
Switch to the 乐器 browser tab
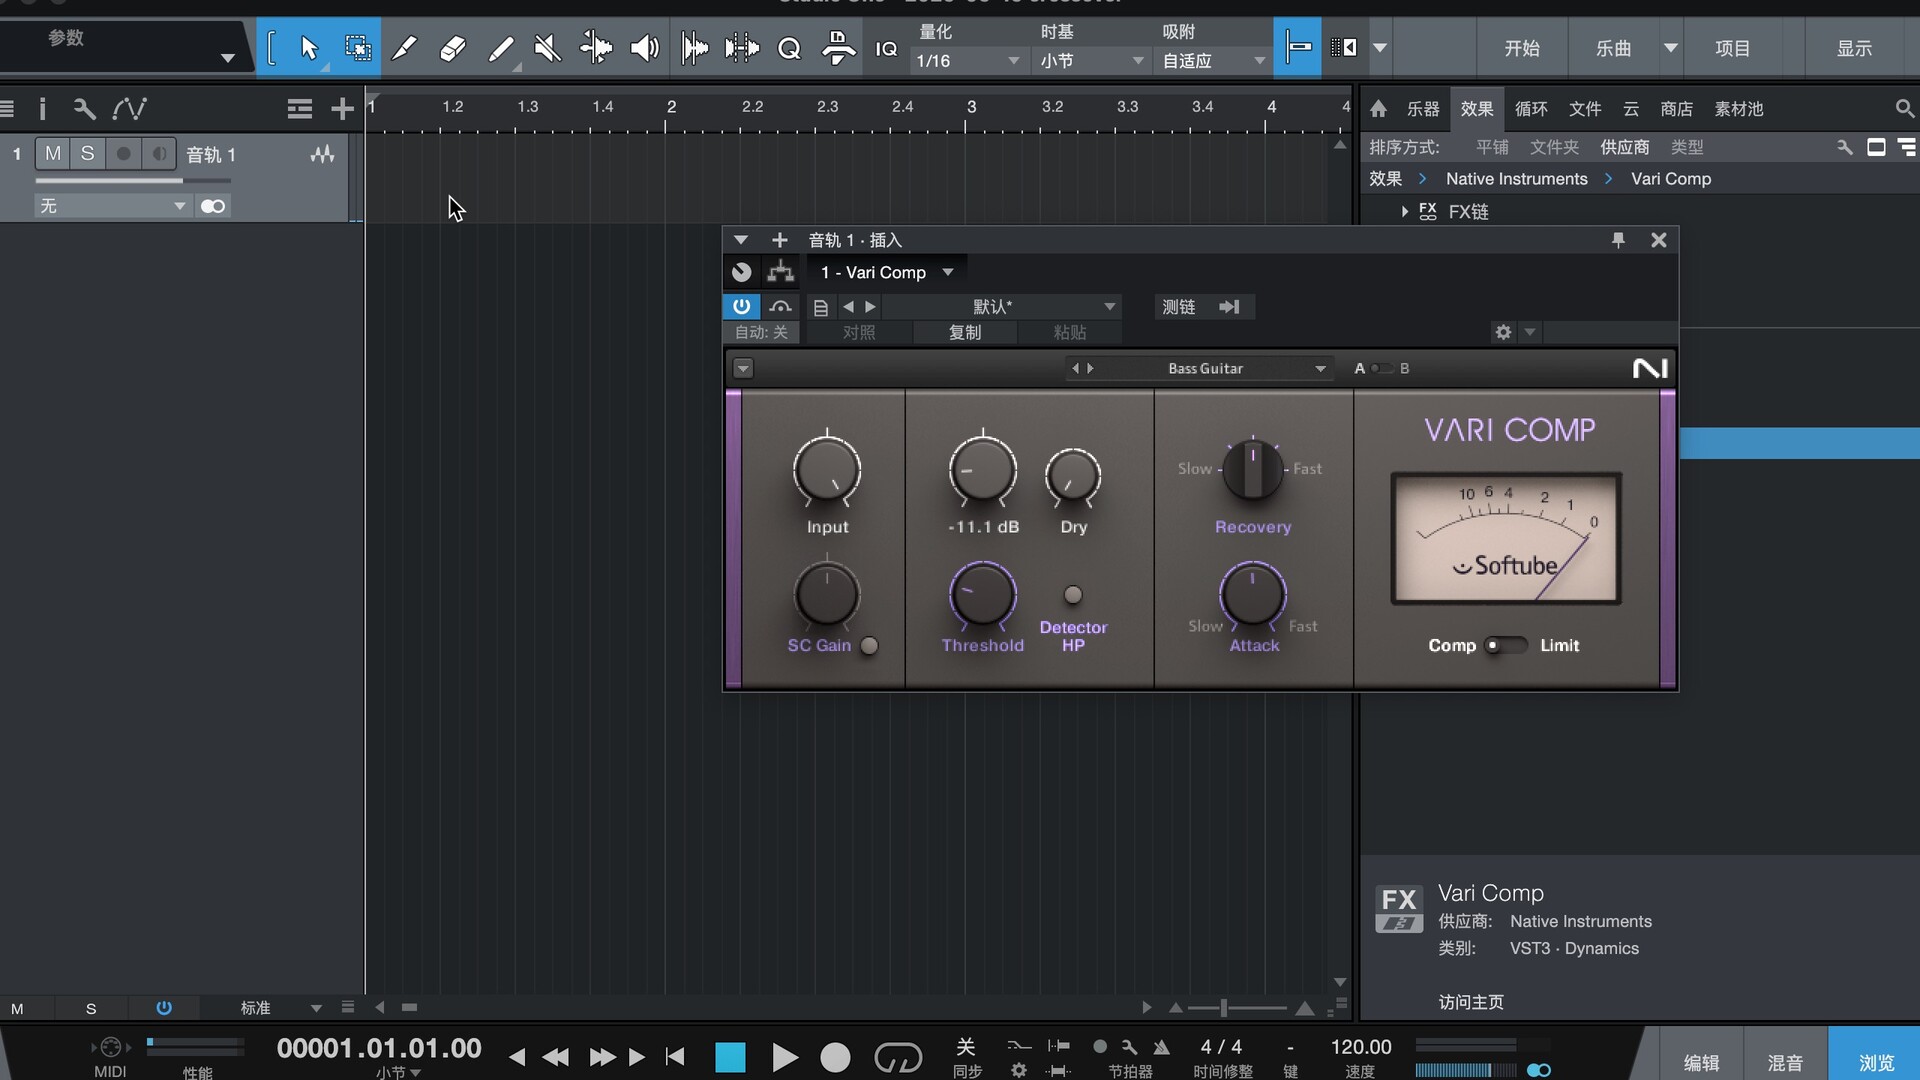tap(1423, 109)
